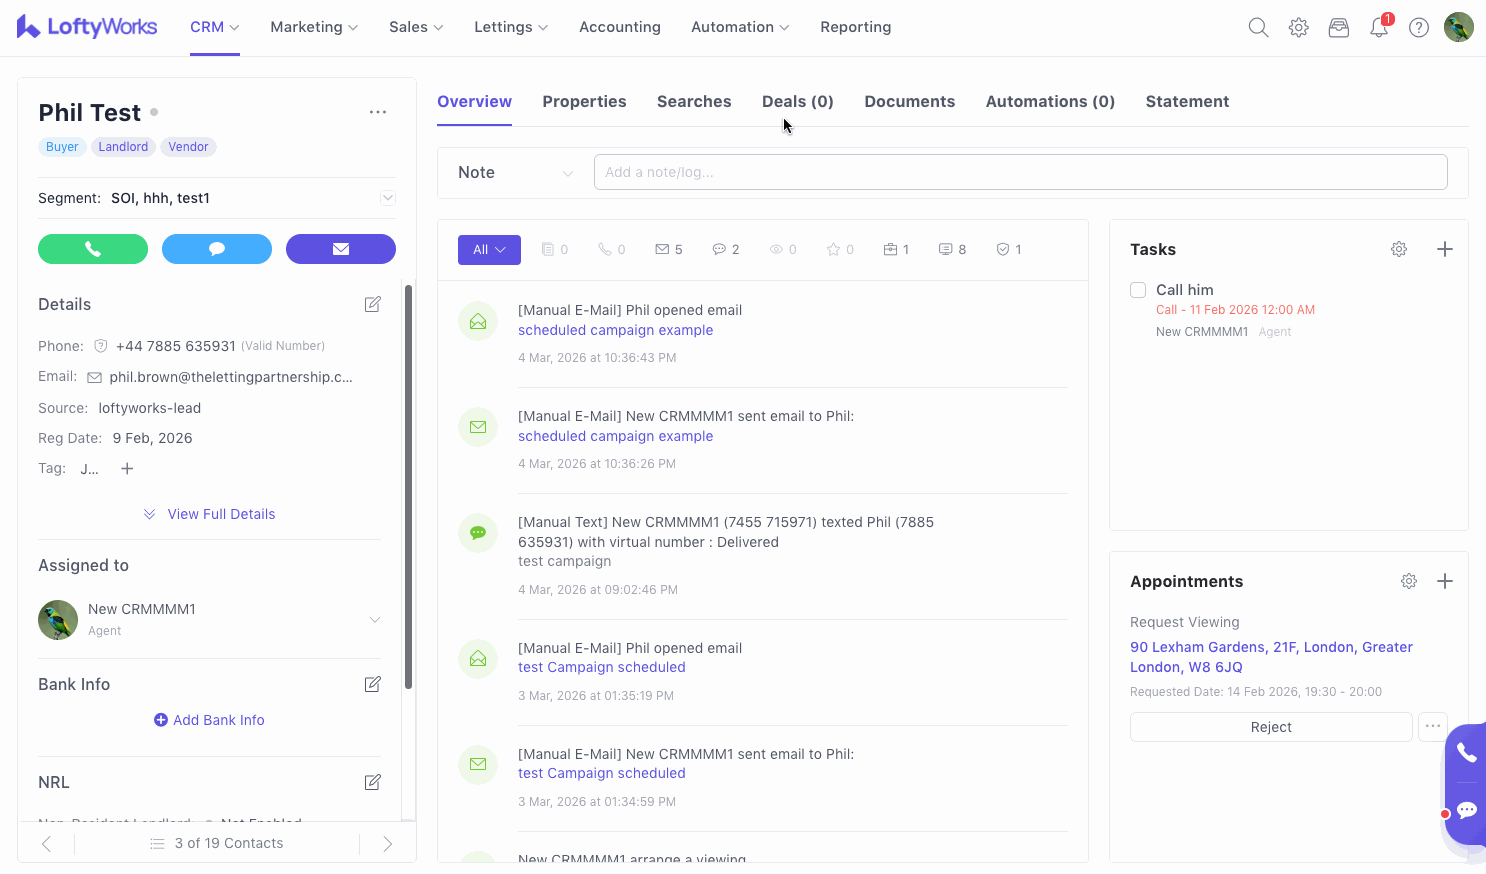Open the Documents tab
Viewport: 1486px width, 874px height.
tap(909, 102)
